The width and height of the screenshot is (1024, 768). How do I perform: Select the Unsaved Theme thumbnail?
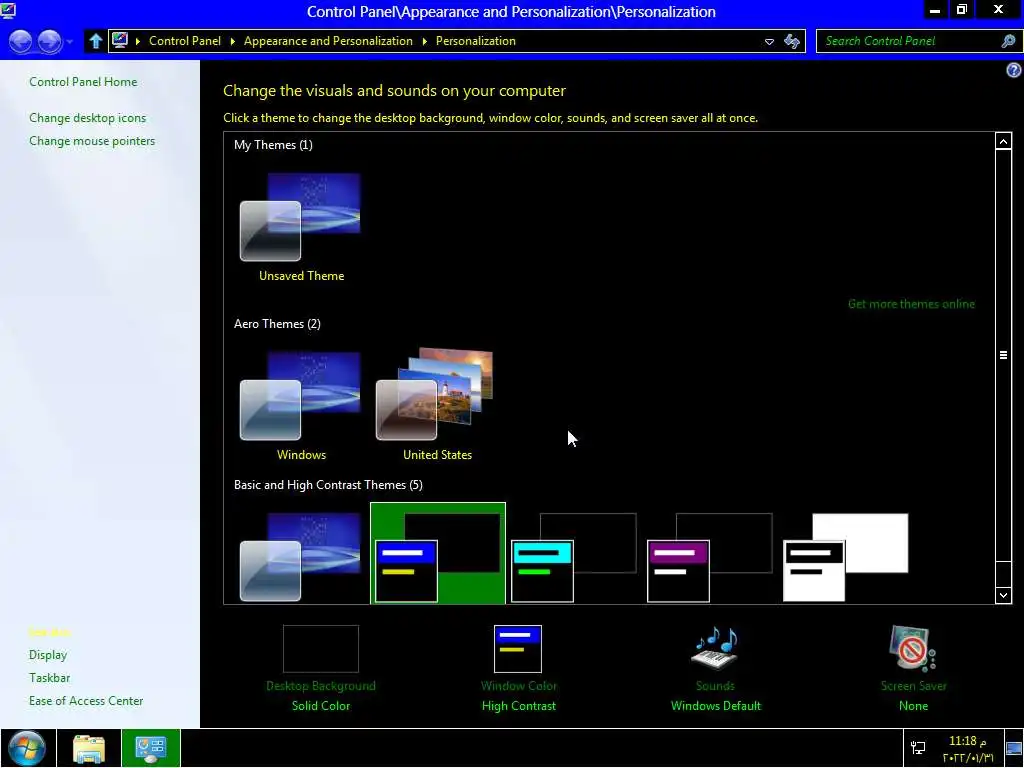pos(300,227)
